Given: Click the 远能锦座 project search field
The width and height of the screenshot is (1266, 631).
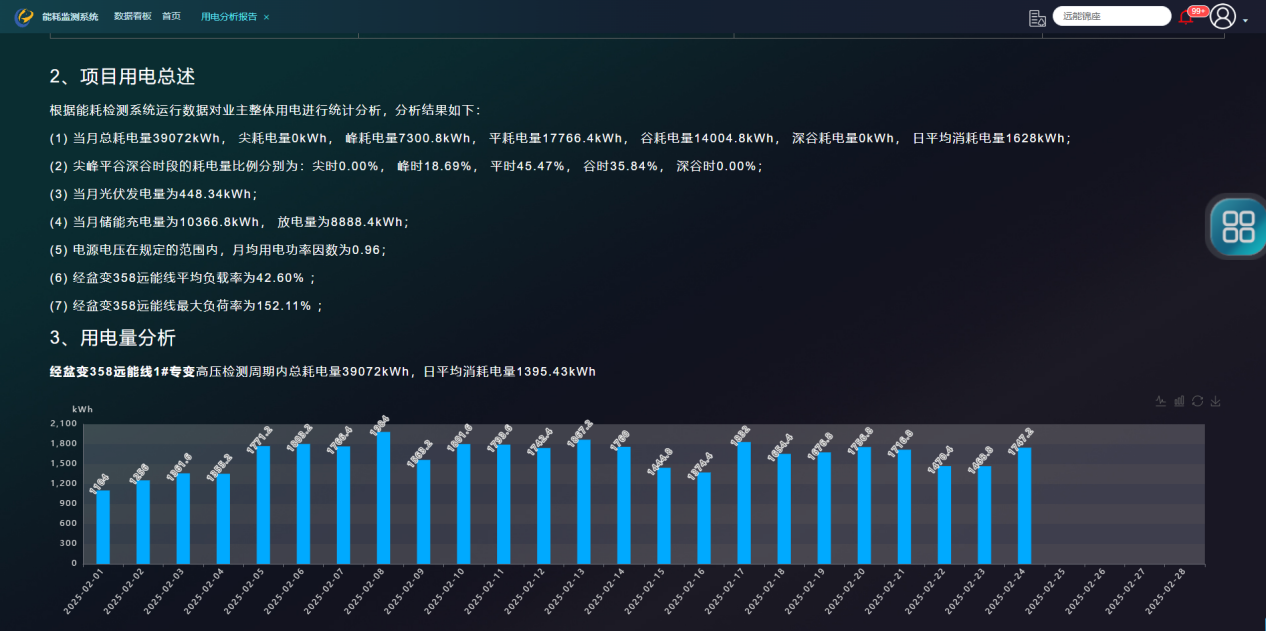Looking at the screenshot, I should tap(1112, 16).
